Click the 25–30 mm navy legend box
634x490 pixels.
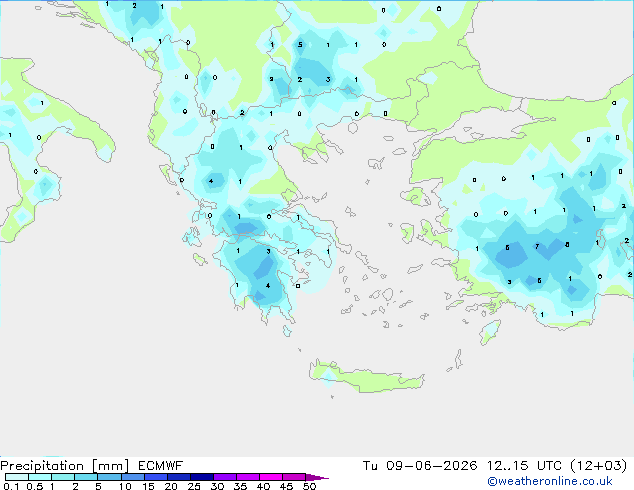tap(202, 477)
